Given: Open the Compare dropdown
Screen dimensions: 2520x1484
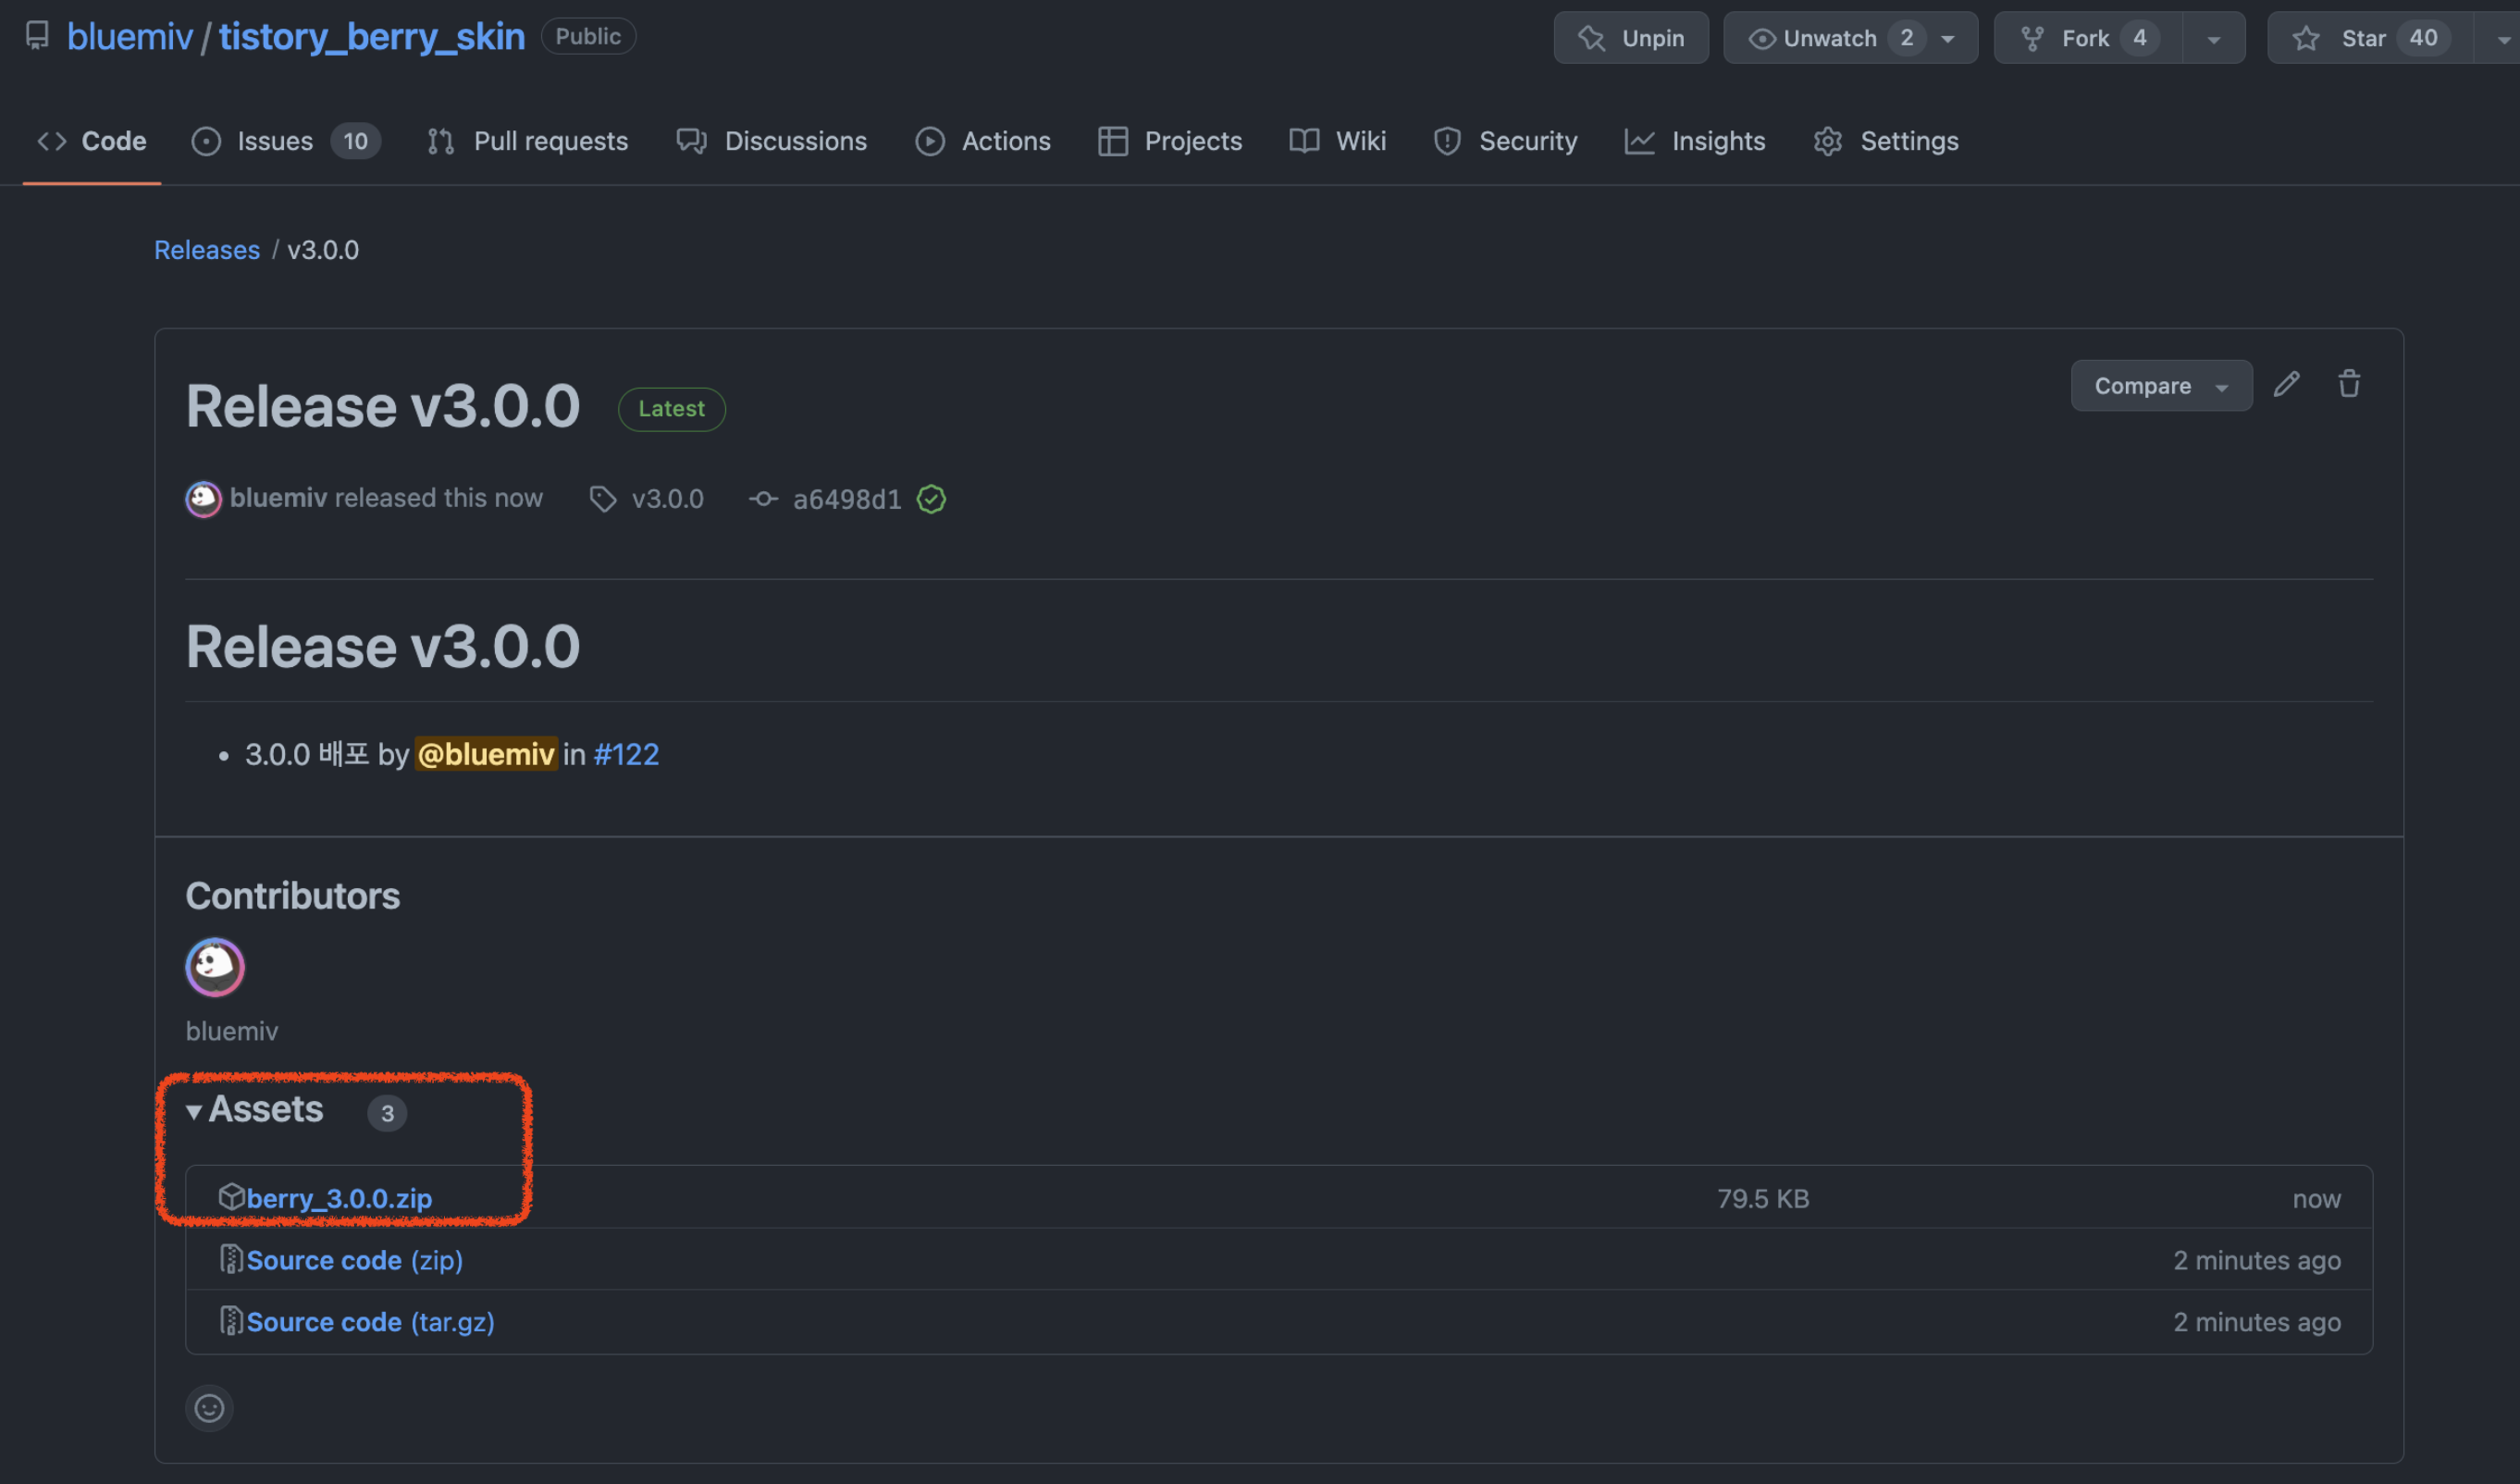Looking at the screenshot, I should [2161, 386].
